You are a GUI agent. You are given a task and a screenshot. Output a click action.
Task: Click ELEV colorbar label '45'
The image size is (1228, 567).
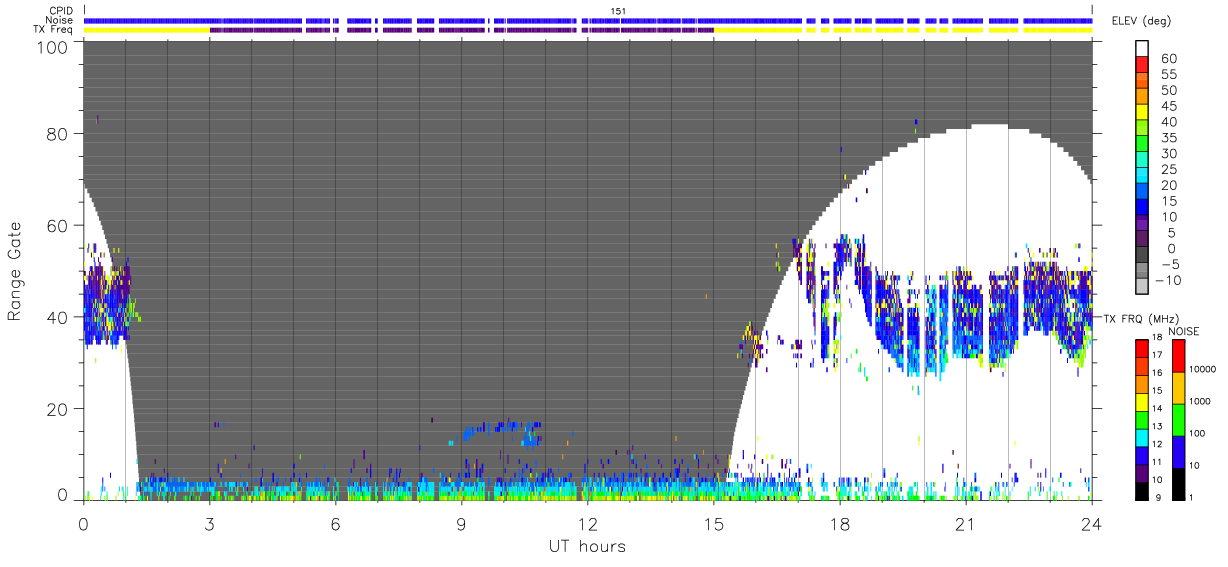pos(1167,106)
